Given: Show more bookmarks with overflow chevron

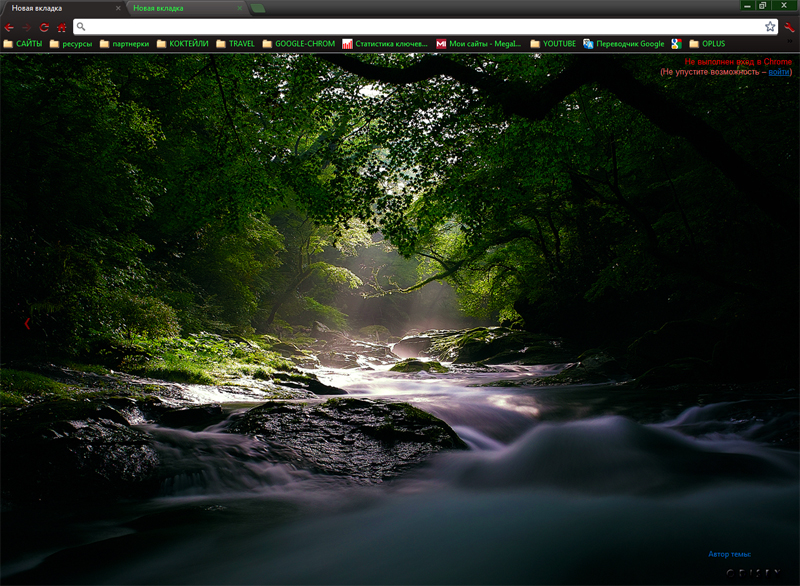Looking at the screenshot, I should tap(790, 42).
